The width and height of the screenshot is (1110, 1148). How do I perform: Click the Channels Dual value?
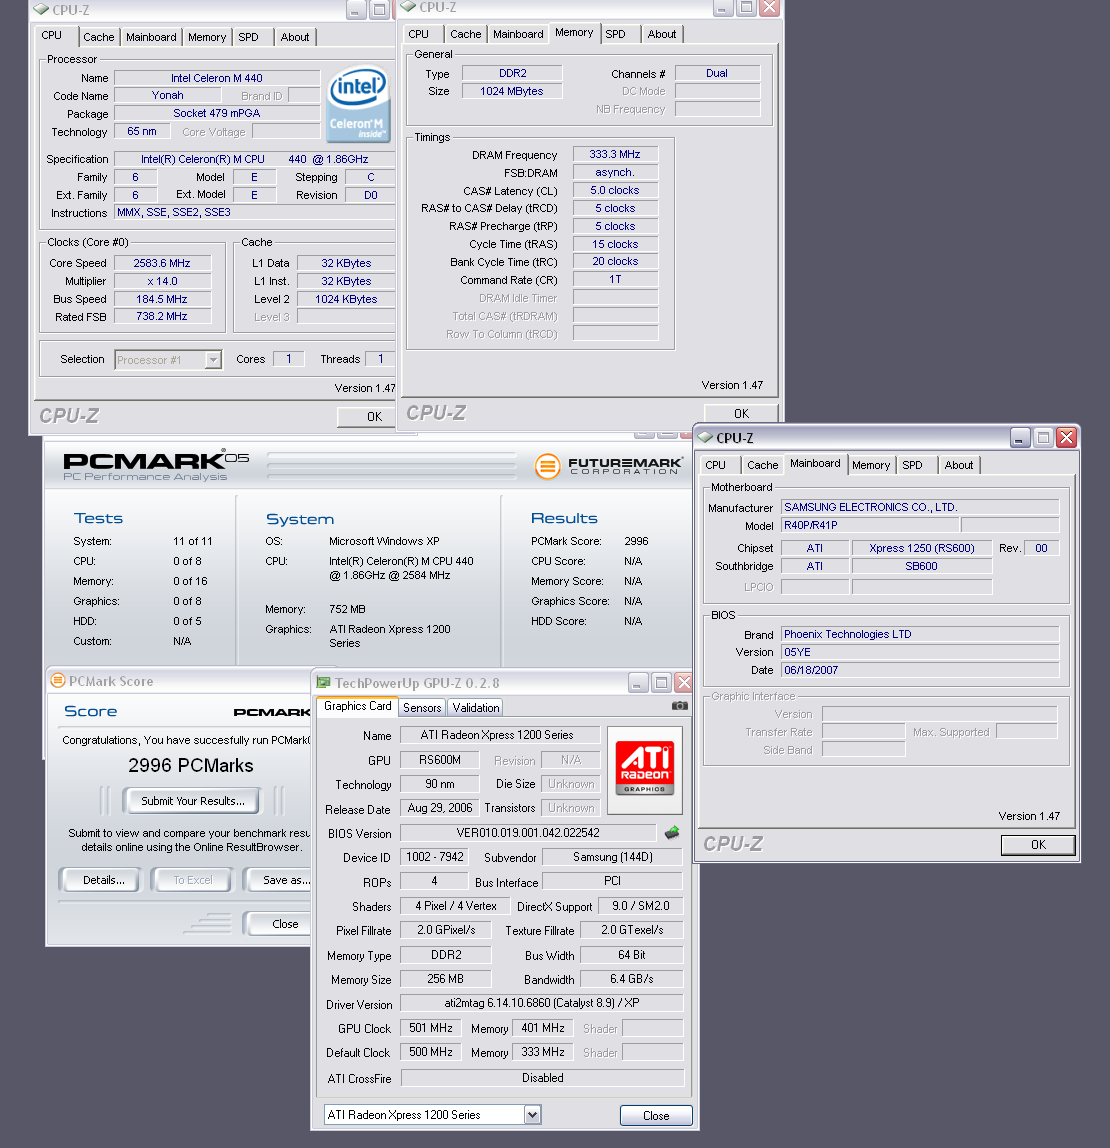tap(717, 73)
